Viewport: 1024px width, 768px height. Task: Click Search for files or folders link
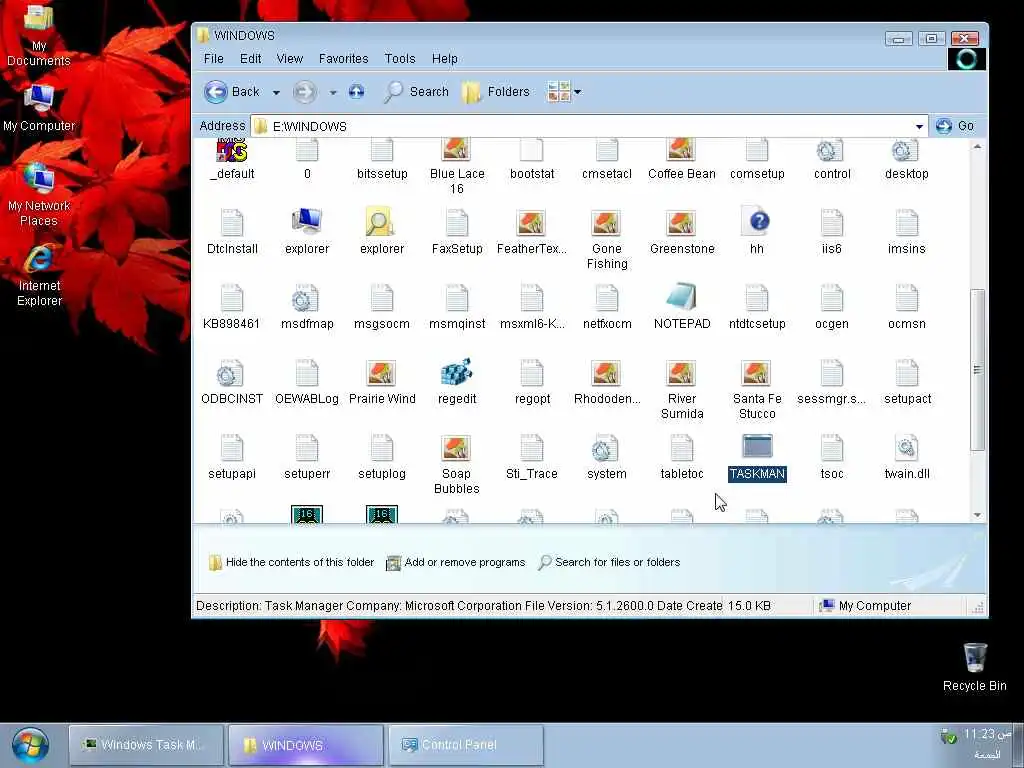click(609, 562)
